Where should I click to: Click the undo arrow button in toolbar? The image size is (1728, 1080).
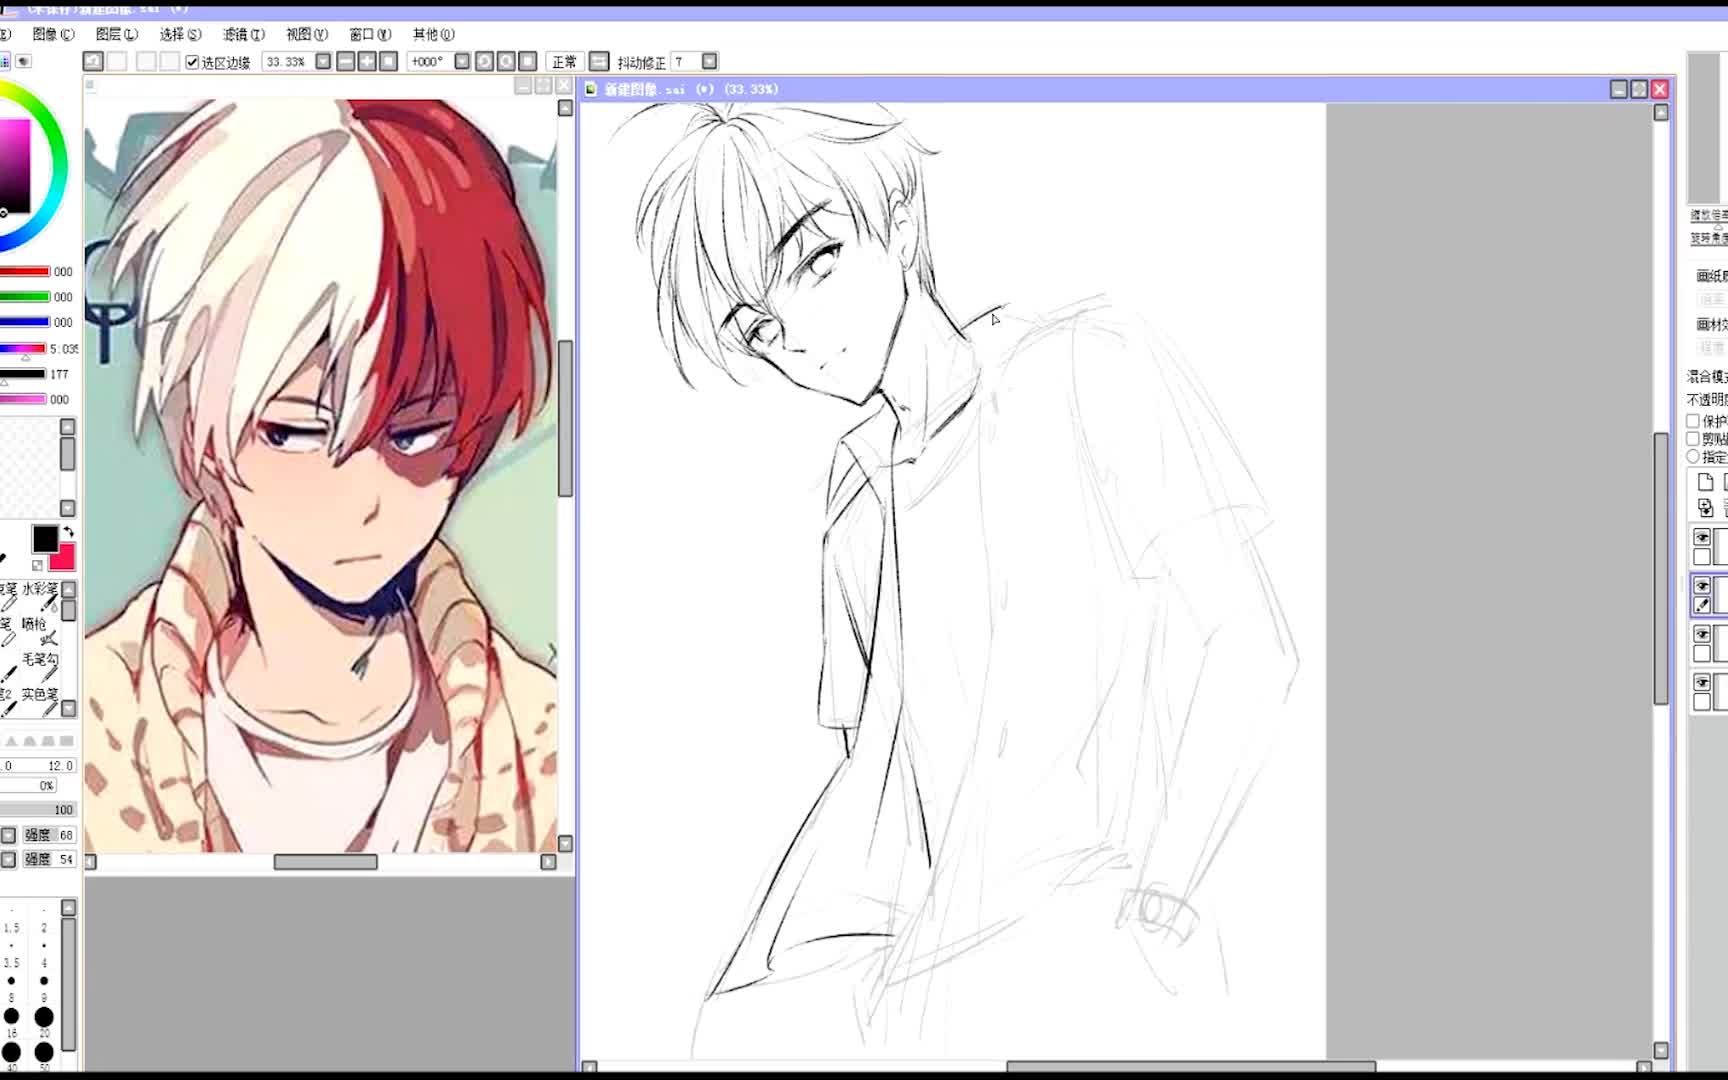[92, 61]
